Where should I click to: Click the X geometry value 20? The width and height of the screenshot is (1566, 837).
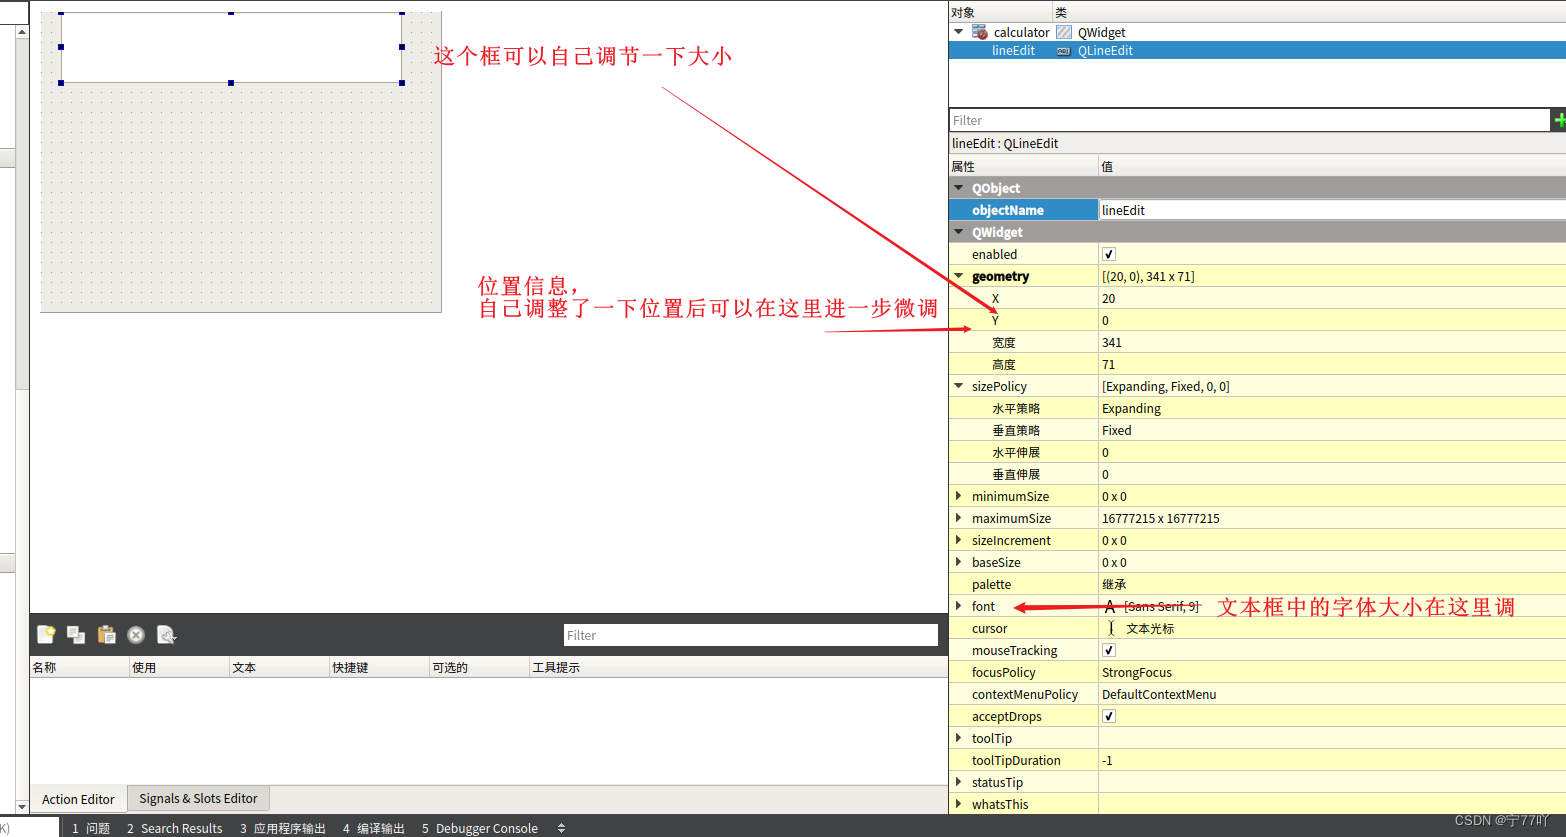pos(1332,298)
